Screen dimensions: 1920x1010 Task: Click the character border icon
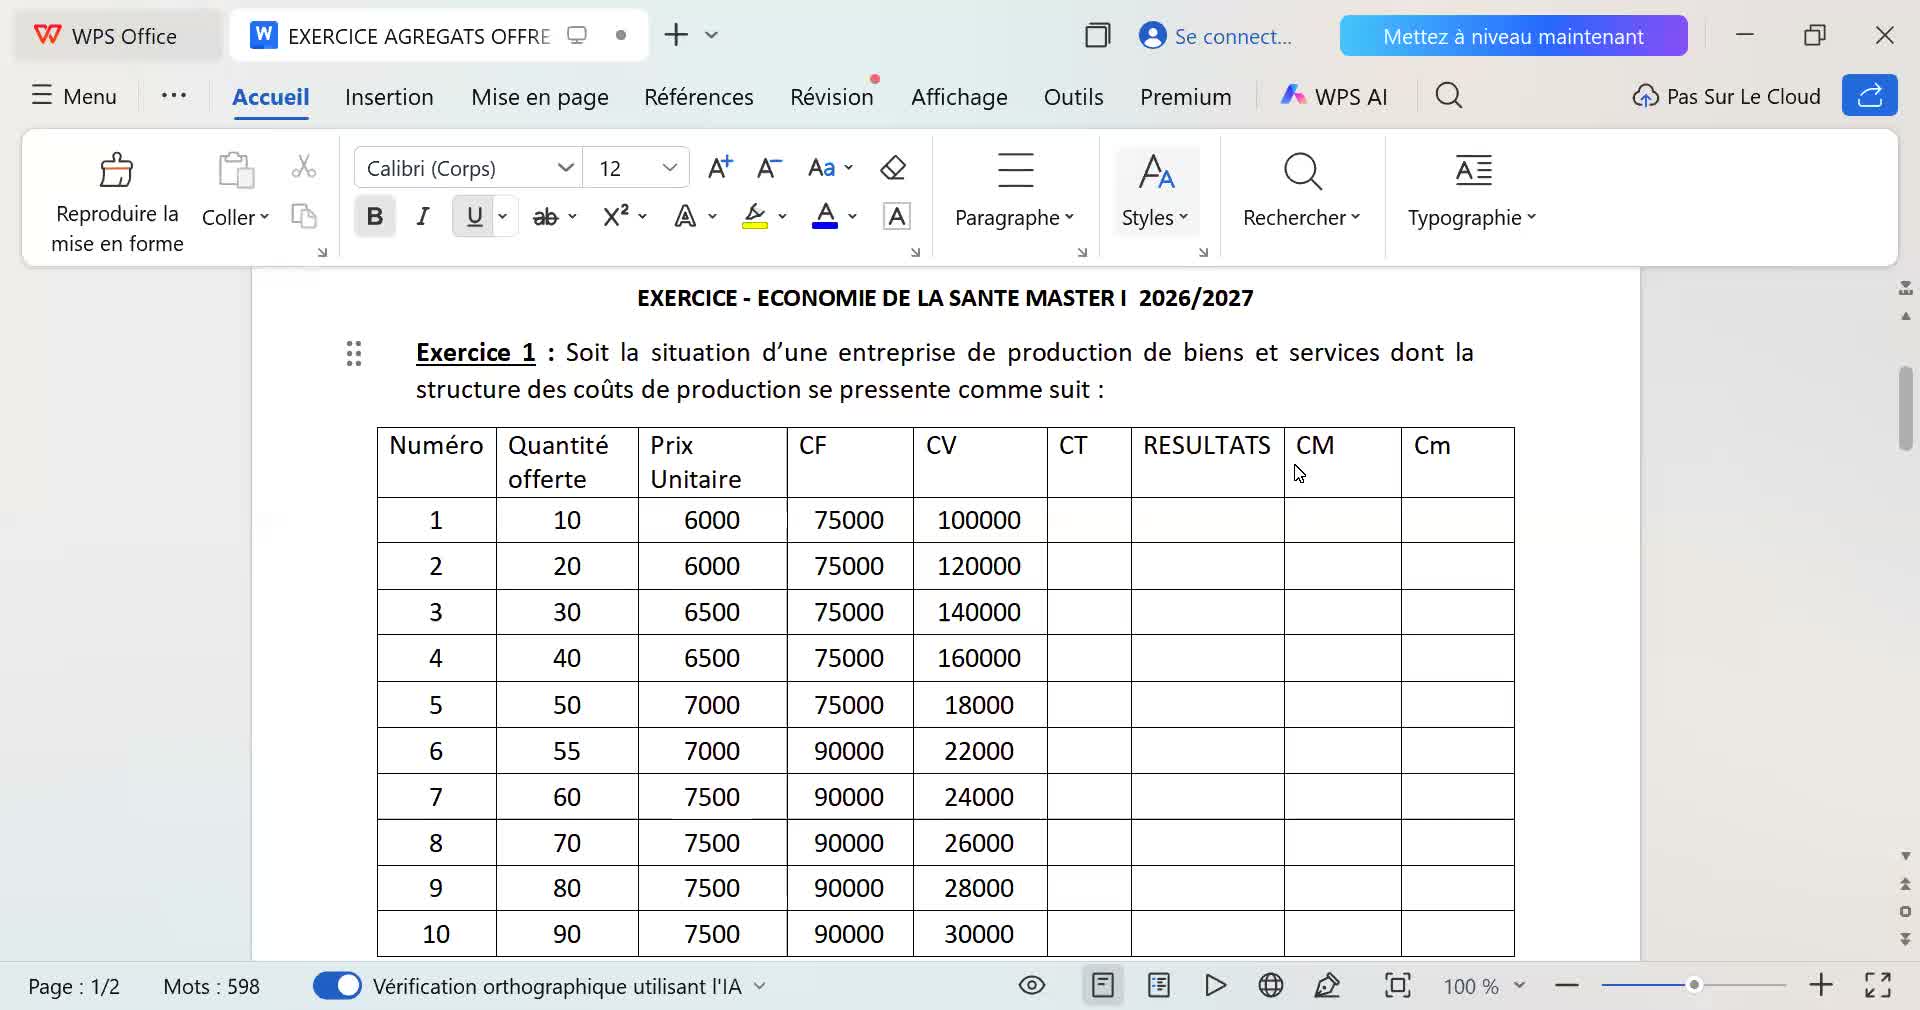(897, 217)
